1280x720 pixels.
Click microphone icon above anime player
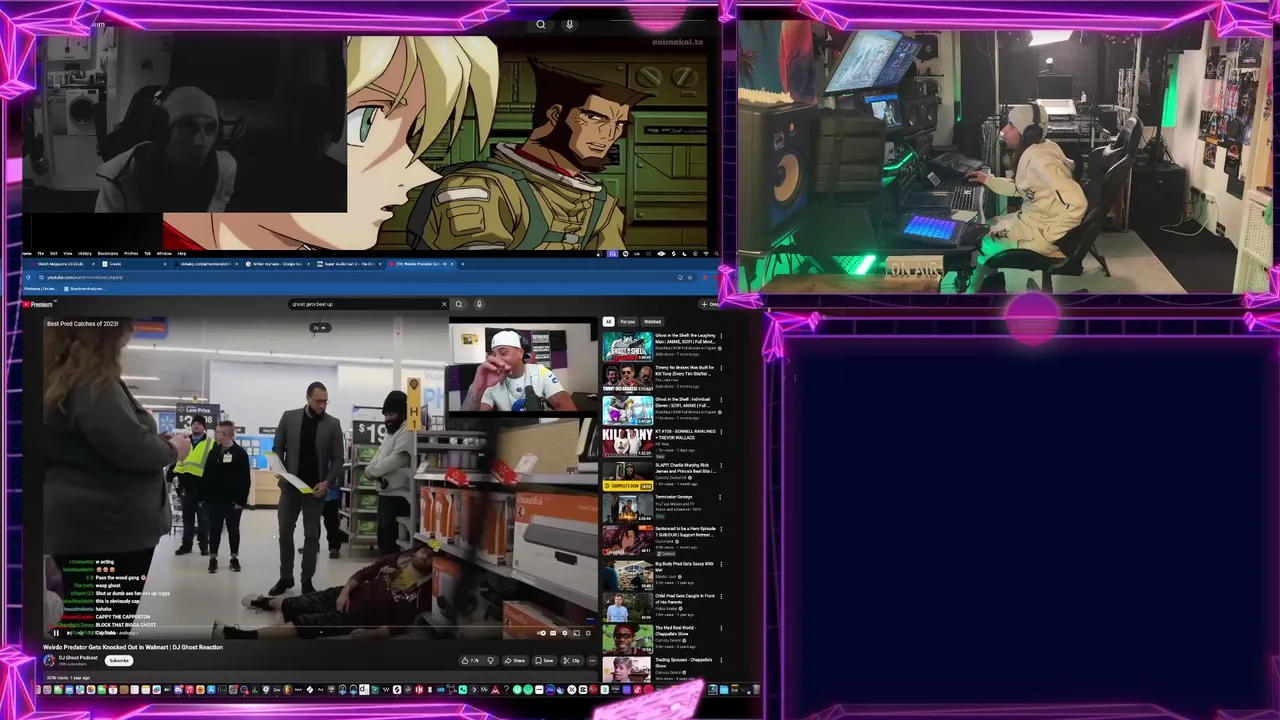point(569,24)
